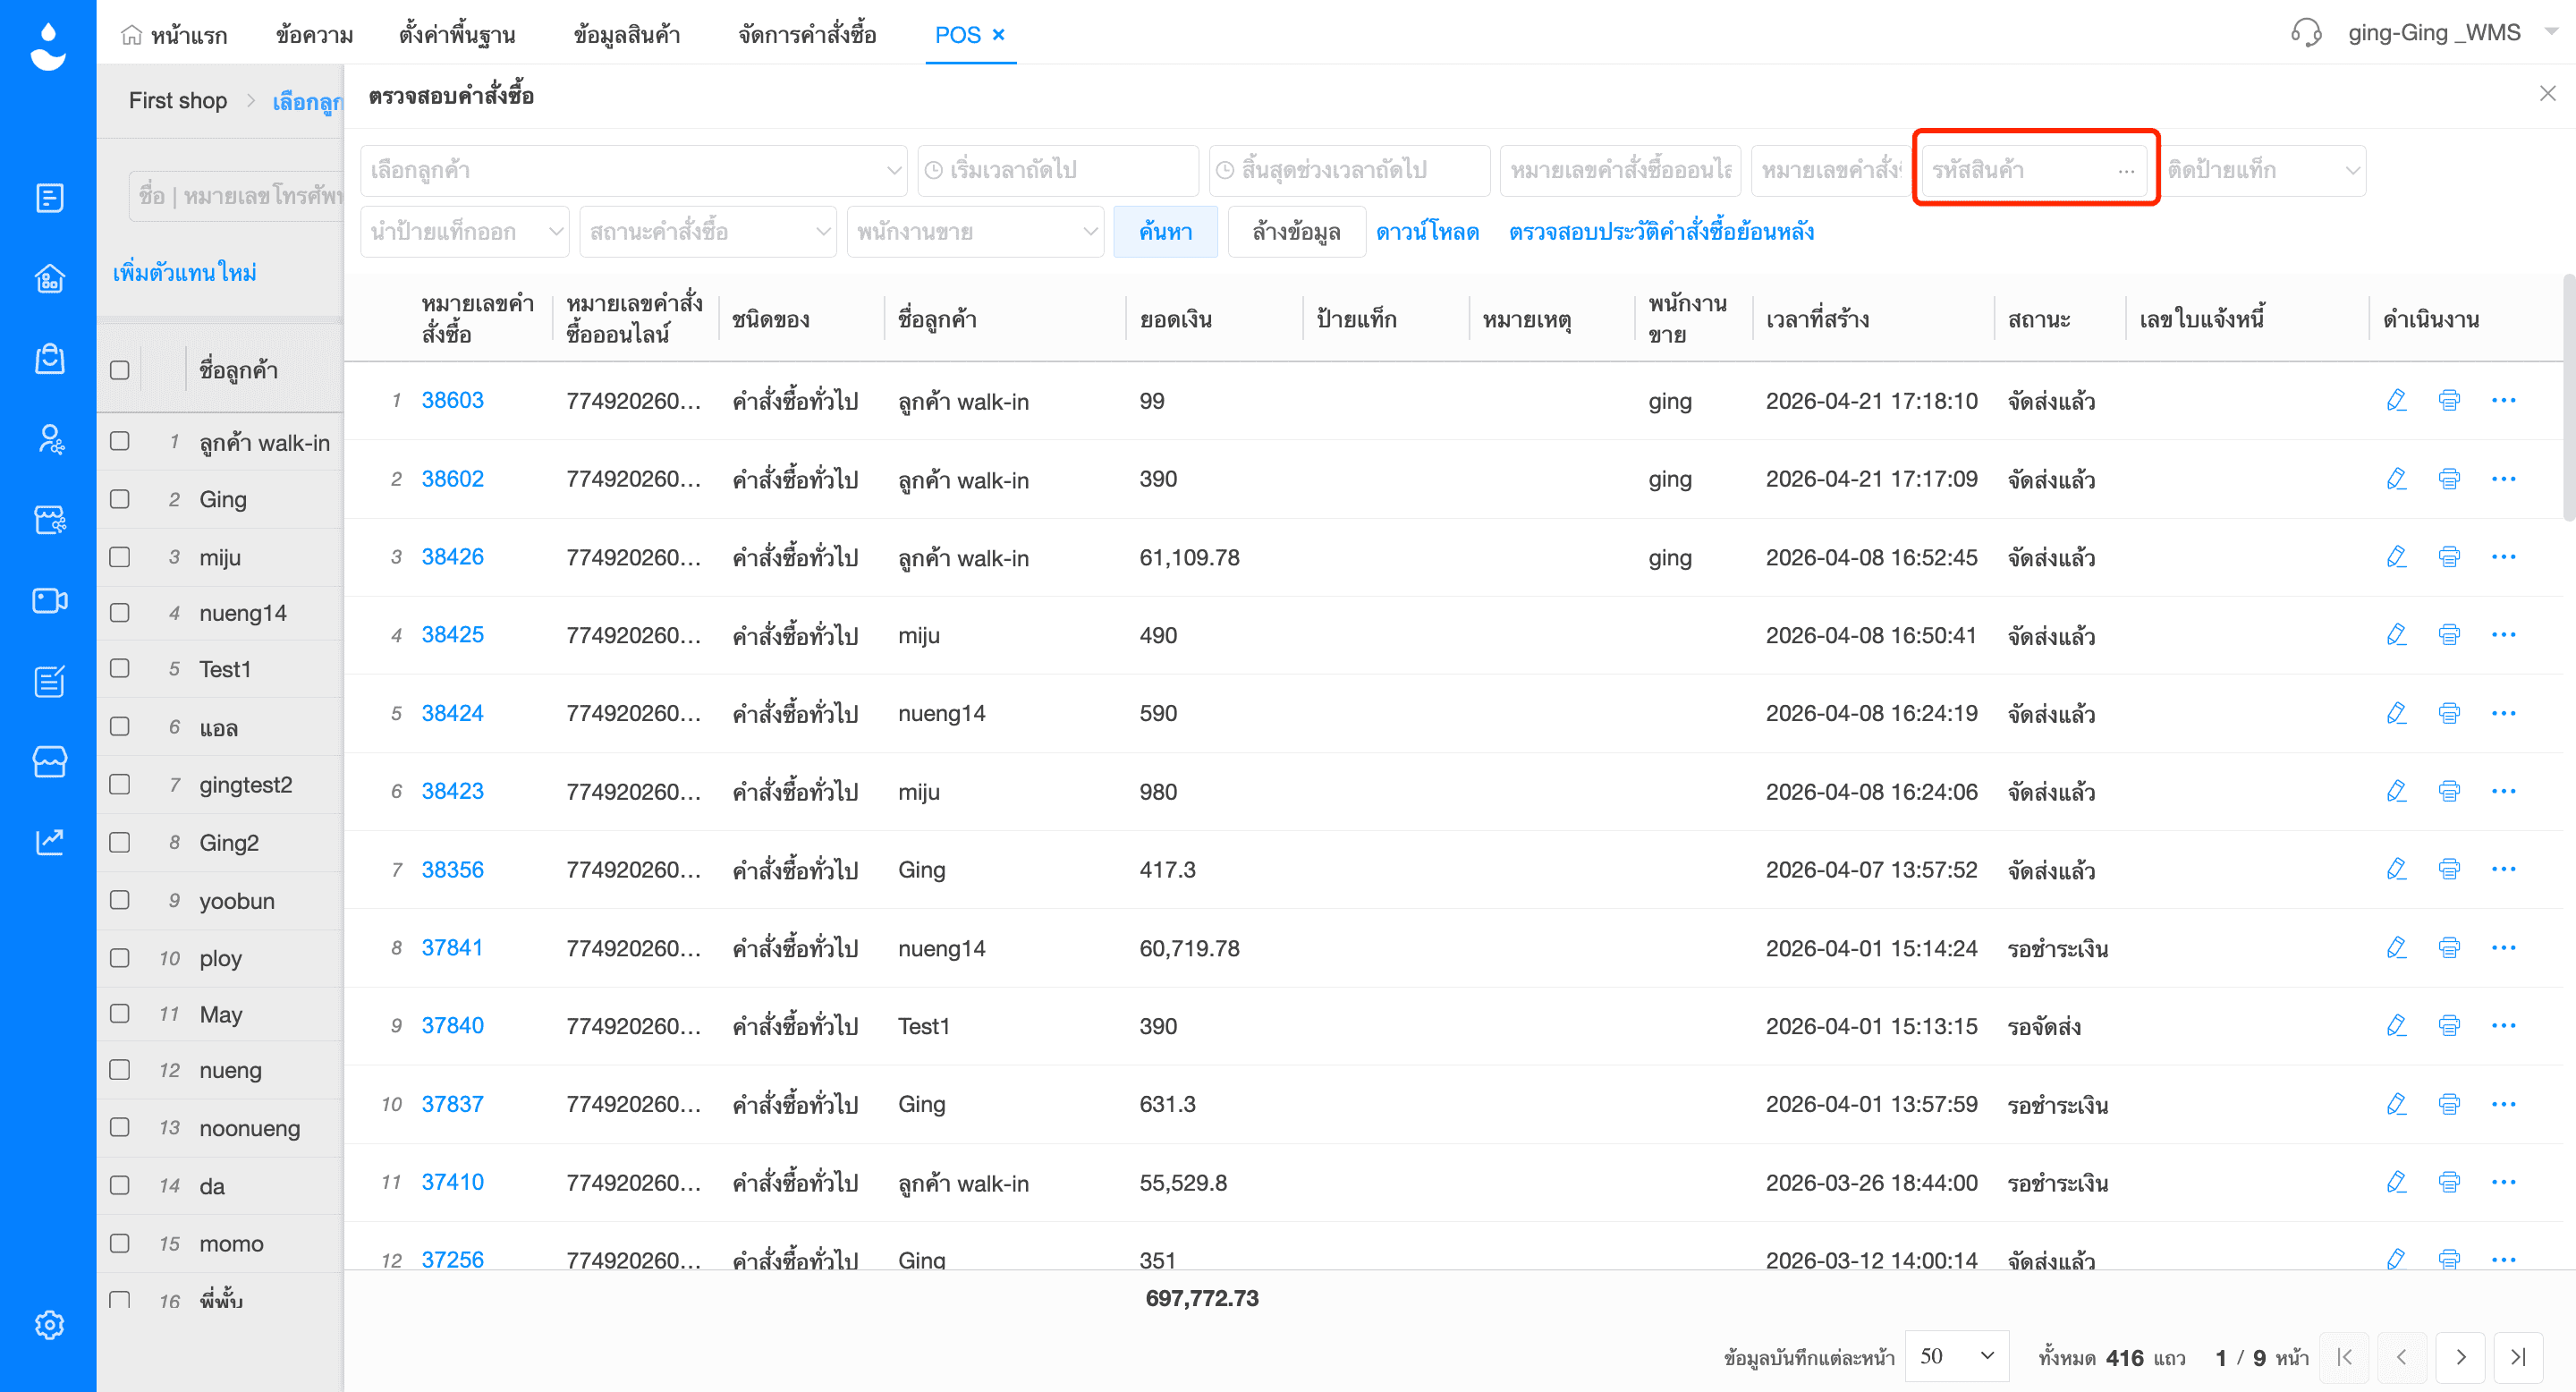Open the ellipsis picker in รหัสสินค้า field
The image size is (2576, 1392).
point(2126,171)
